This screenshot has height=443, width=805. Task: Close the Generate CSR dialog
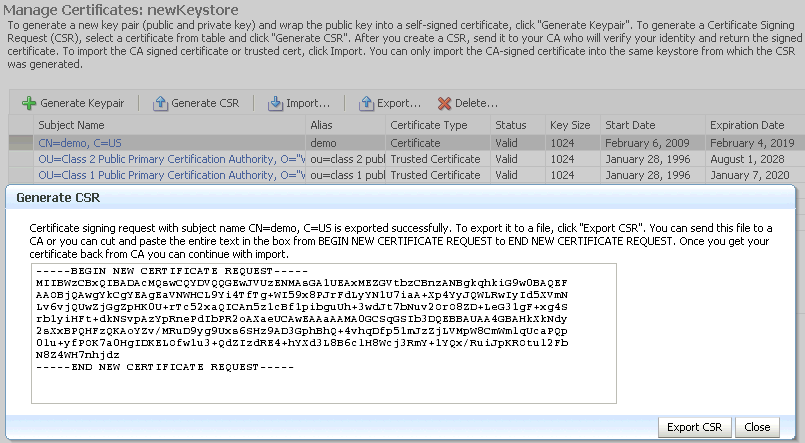point(757,427)
